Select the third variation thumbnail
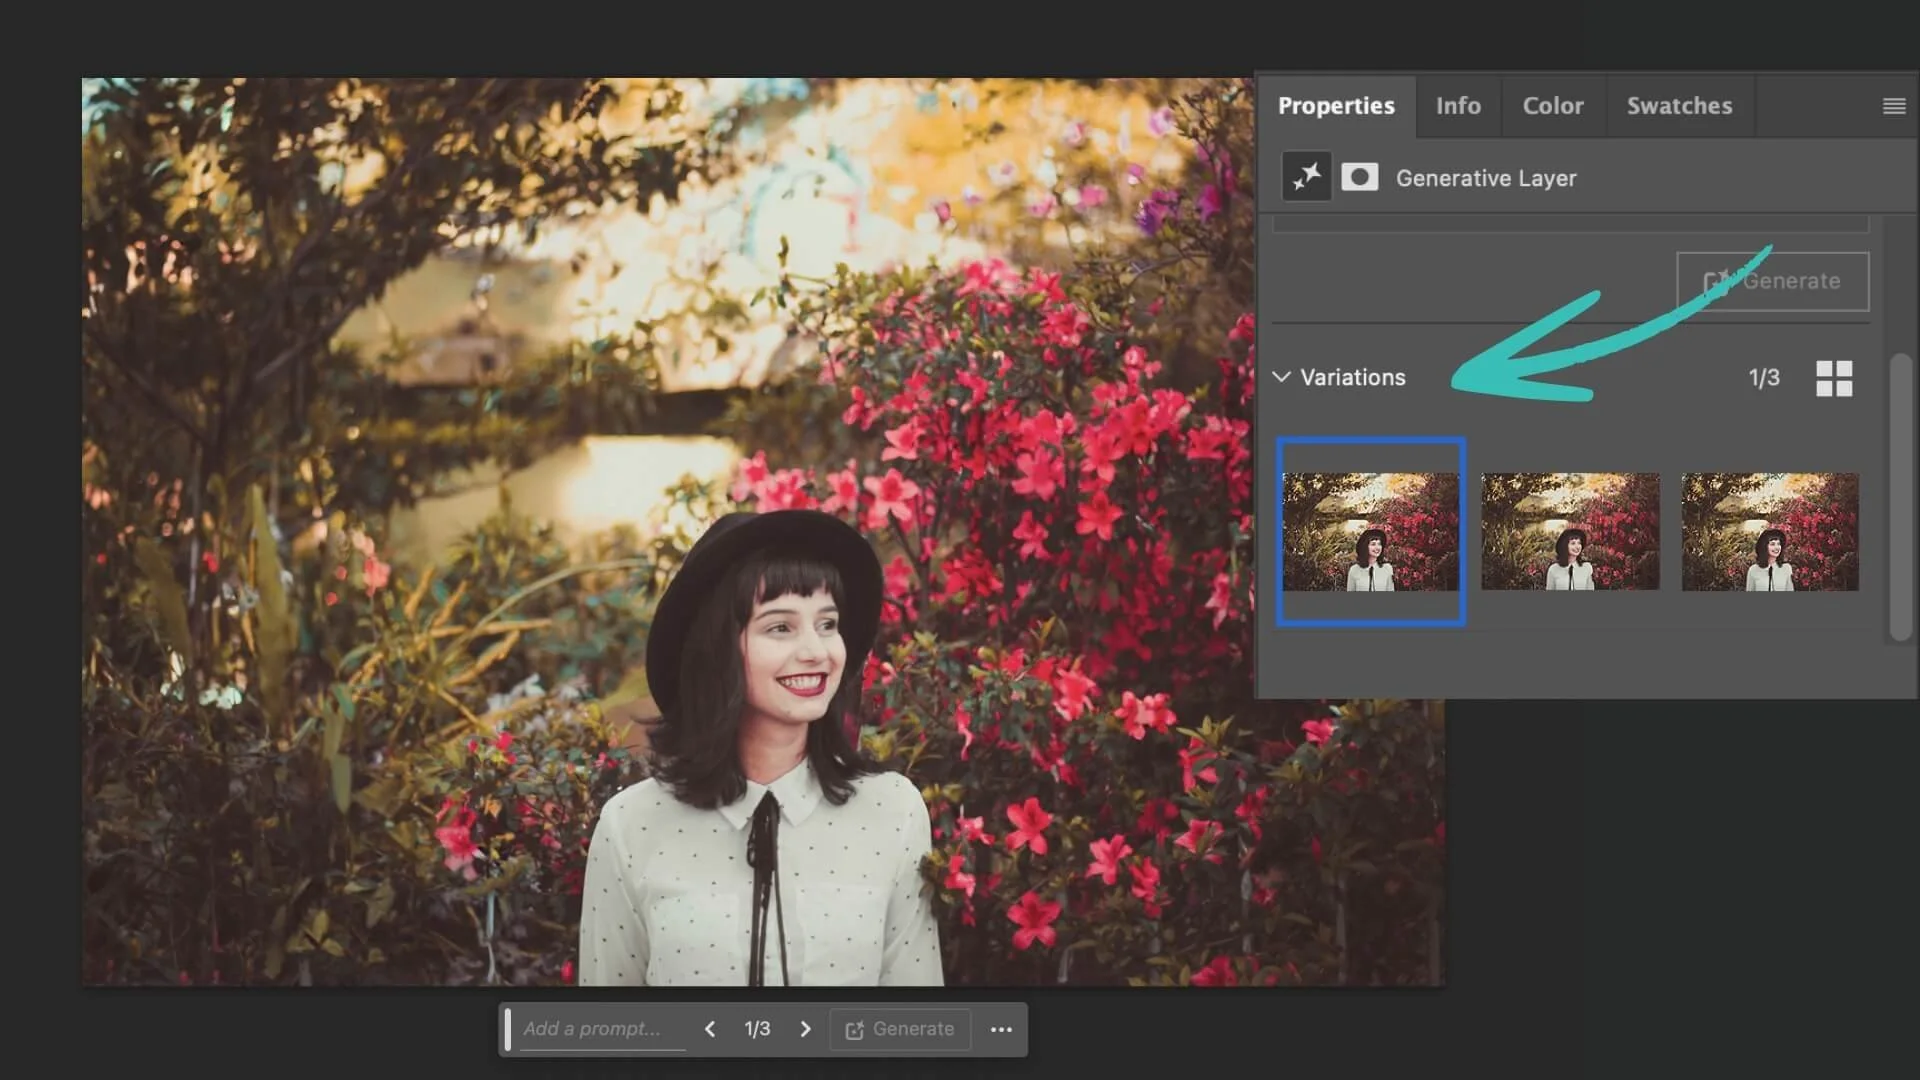The width and height of the screenshot is (1920, 1080). [x=1770, y=532]
